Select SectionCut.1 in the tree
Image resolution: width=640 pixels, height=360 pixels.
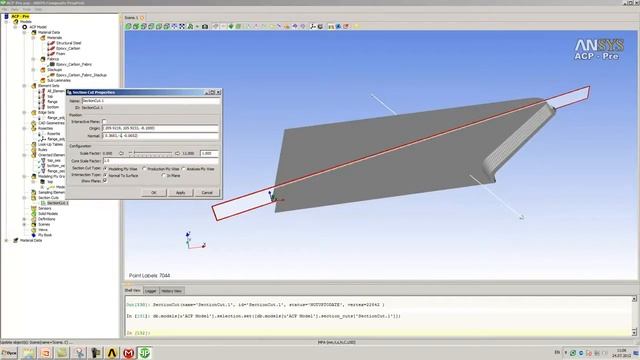tap(58, 203)
